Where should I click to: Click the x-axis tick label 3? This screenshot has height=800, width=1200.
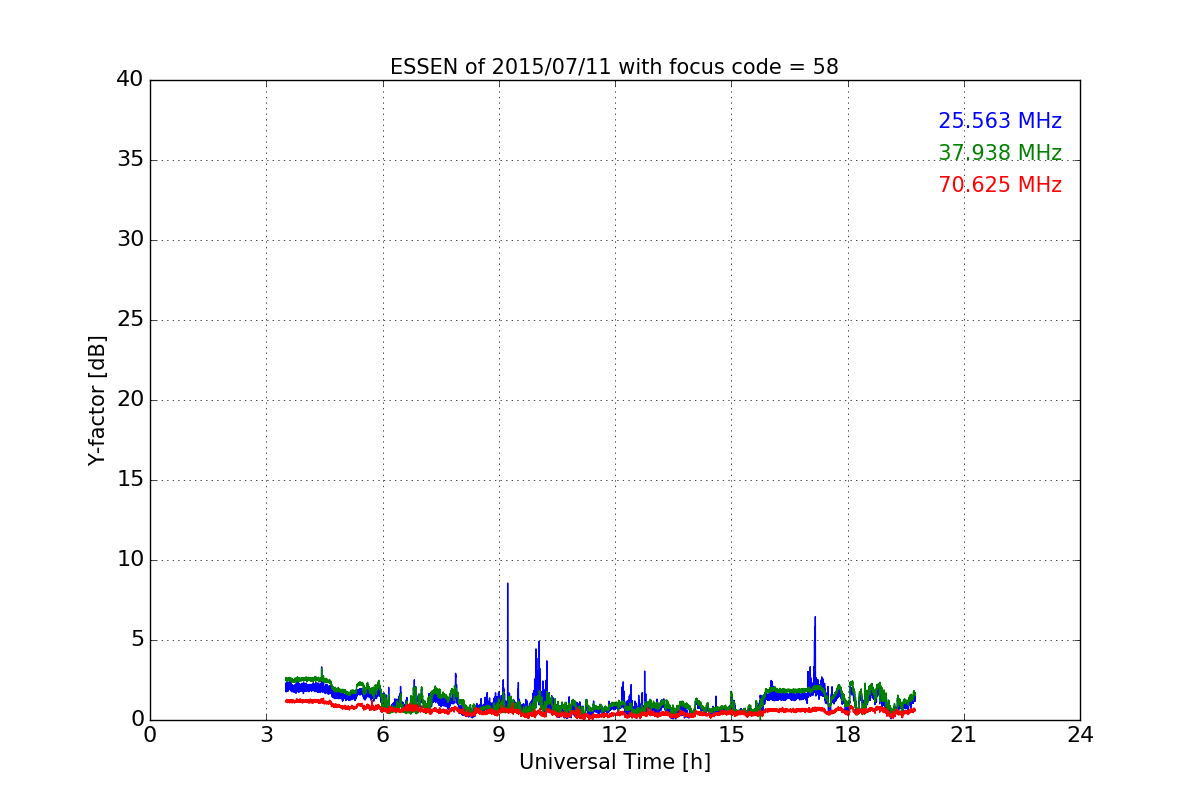pyautogui.click(x=266, y=734)
